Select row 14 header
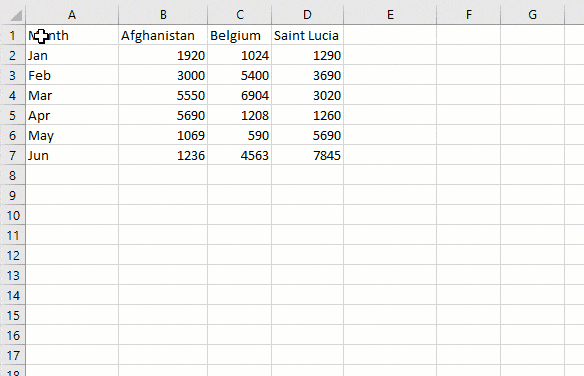Screen dimensions: 584x376 (13, 296)
